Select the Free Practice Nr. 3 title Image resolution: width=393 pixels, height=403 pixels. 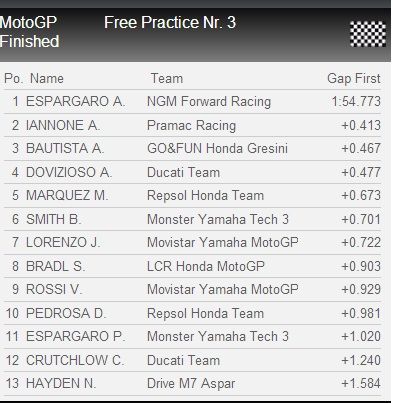click(x=170, y=23)
